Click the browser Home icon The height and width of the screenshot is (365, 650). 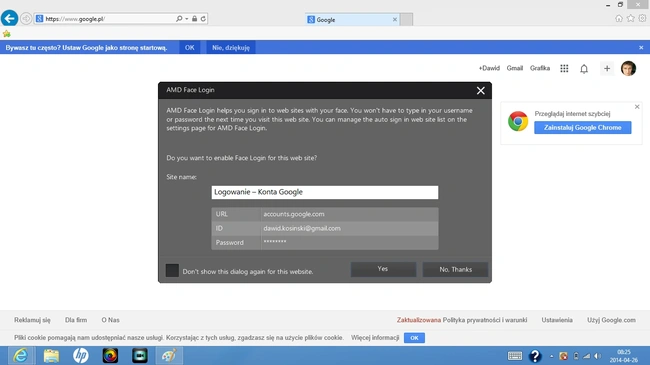(x=619, y=18)
